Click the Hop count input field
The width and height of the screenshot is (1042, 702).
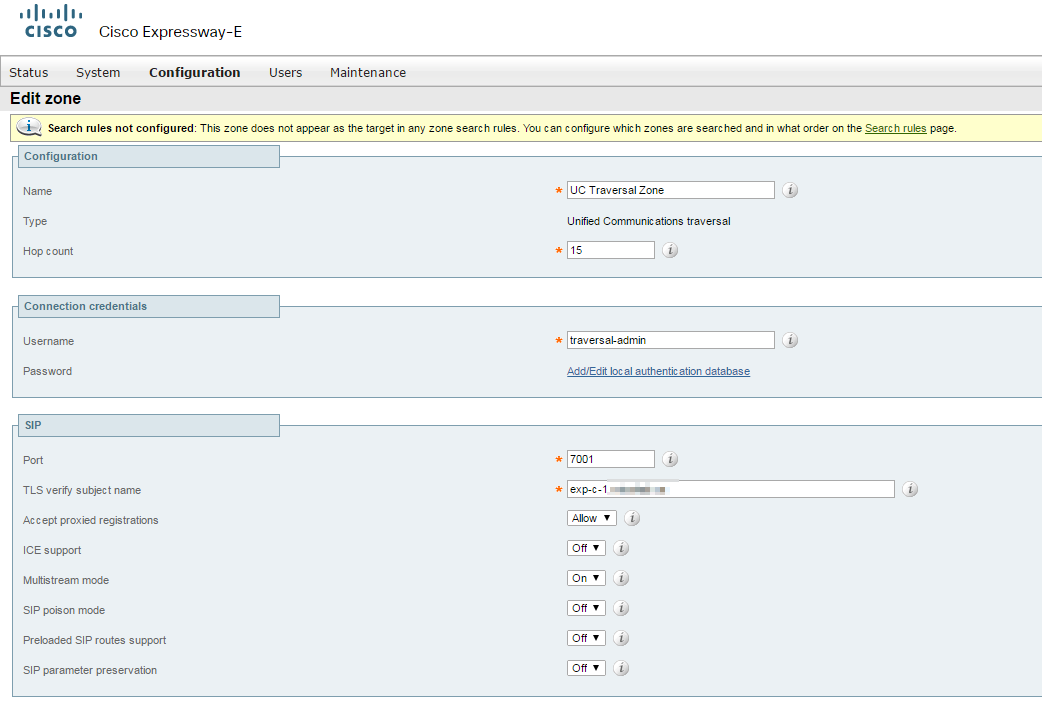coord(611,250)
